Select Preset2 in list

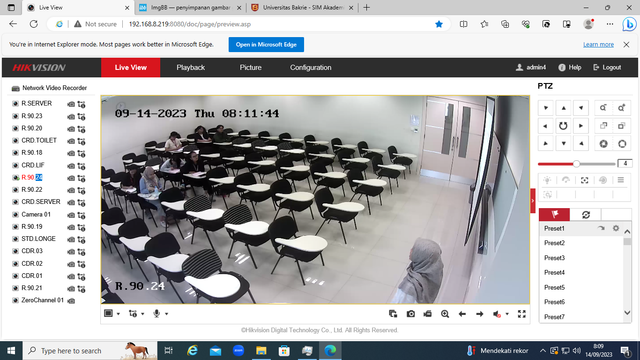click(581, 243)
